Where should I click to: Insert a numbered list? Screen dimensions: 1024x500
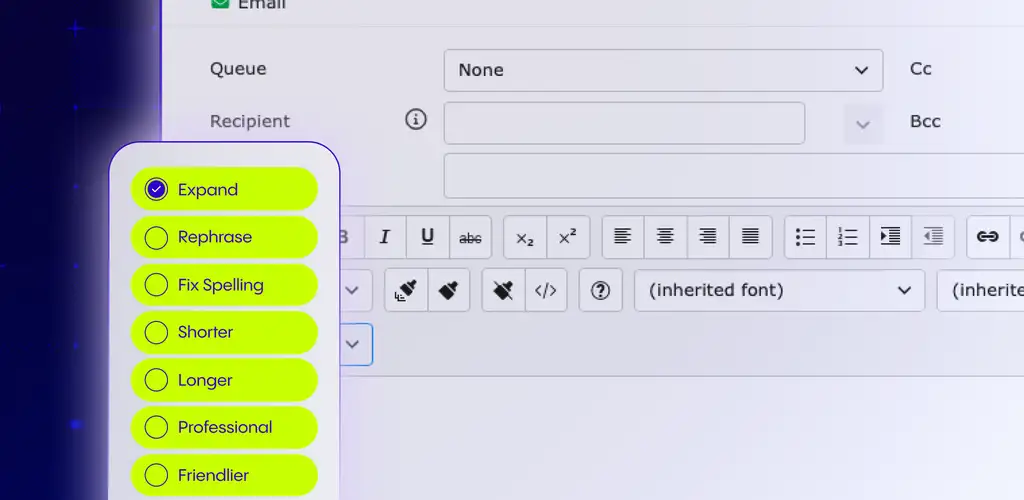click(848, 237)
